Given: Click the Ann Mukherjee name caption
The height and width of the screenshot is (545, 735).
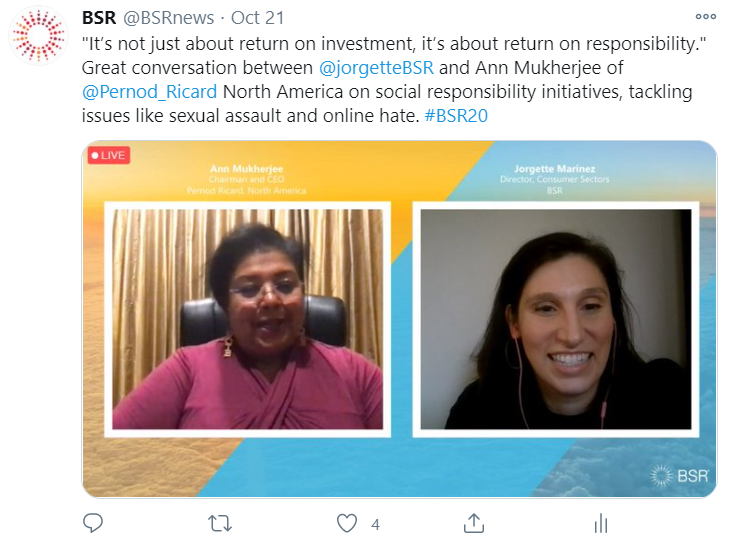Looking at the screenshot, I should click(x=246, y=169).
